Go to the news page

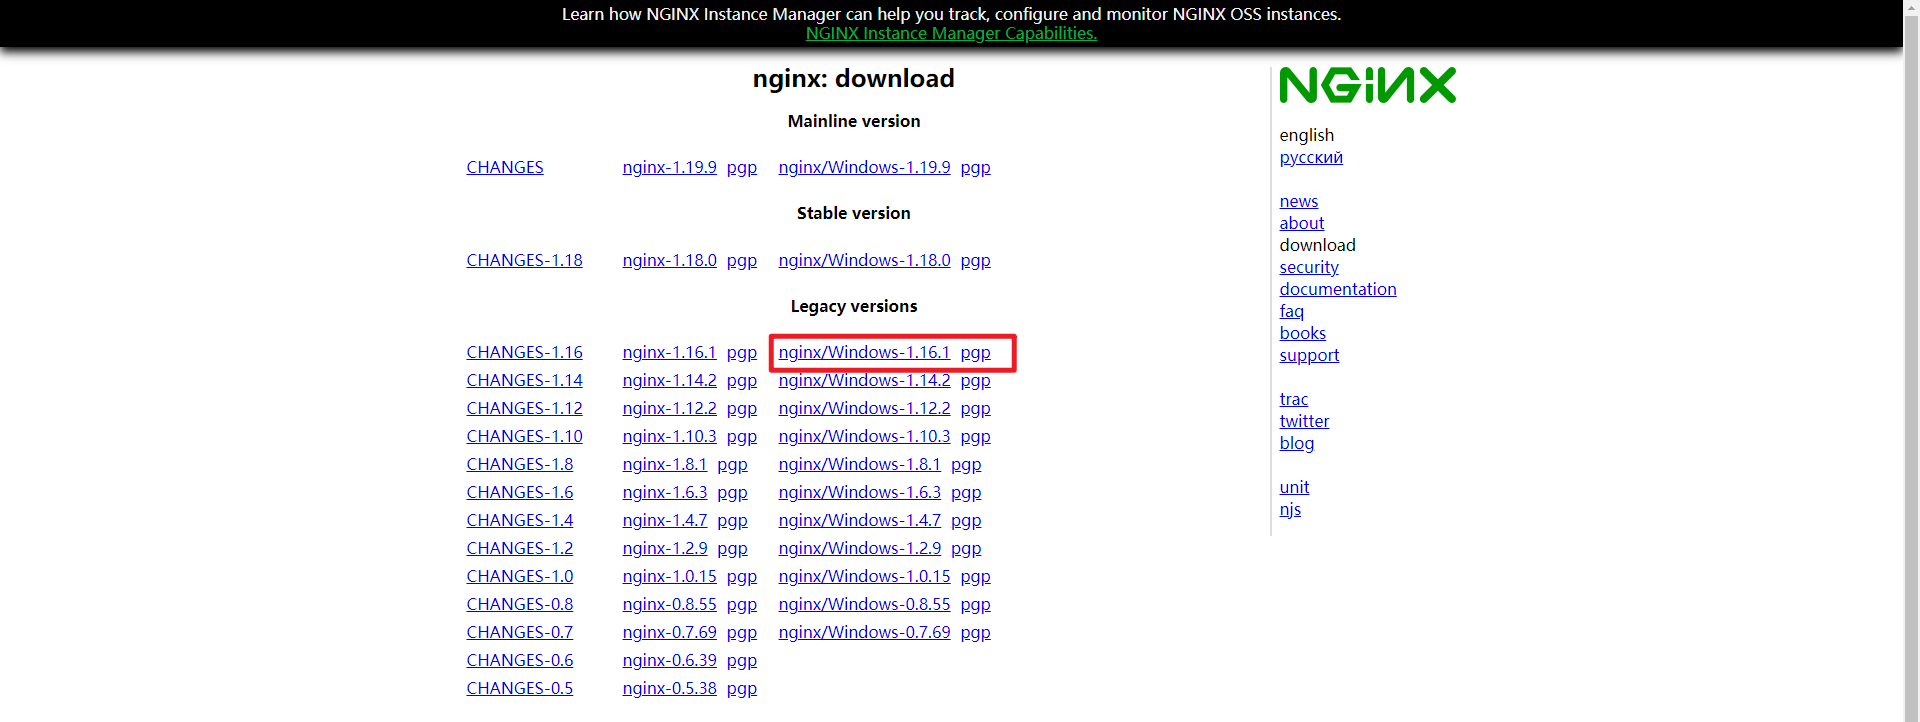tap(1298, 201)
